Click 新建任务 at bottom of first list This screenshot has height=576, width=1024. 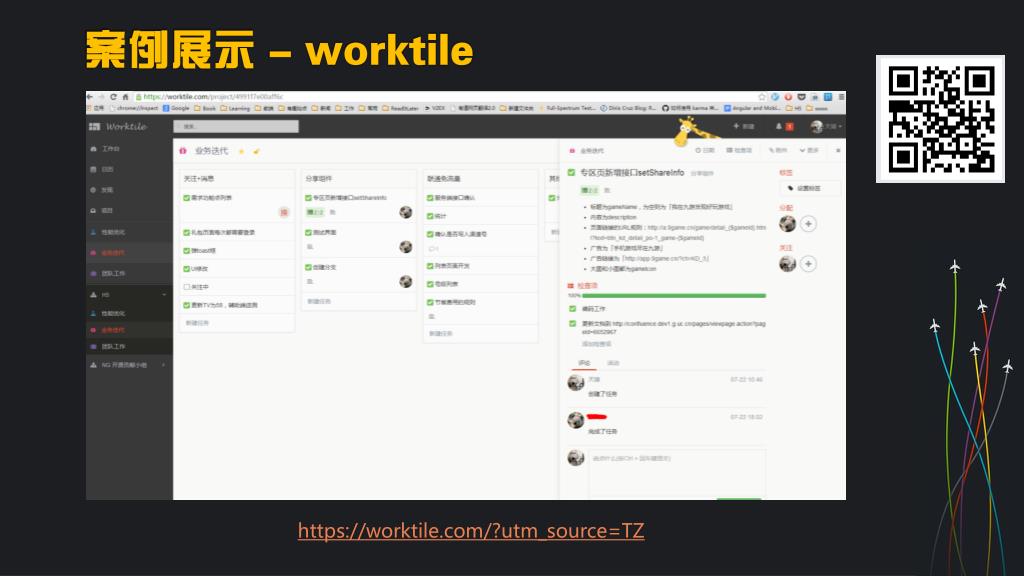pos(197,323)
